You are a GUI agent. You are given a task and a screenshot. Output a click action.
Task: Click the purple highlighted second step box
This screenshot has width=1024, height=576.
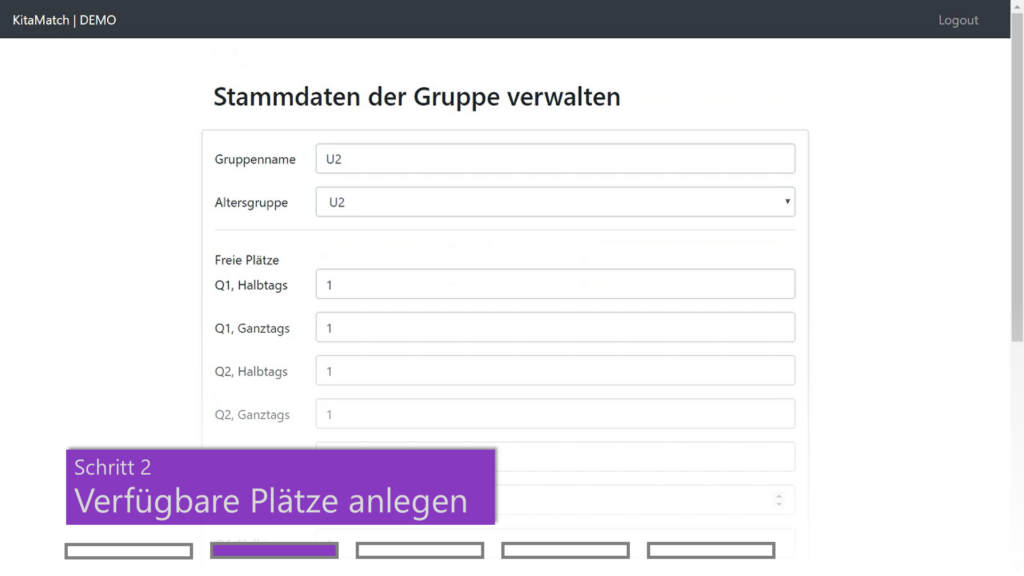[274, 551]
